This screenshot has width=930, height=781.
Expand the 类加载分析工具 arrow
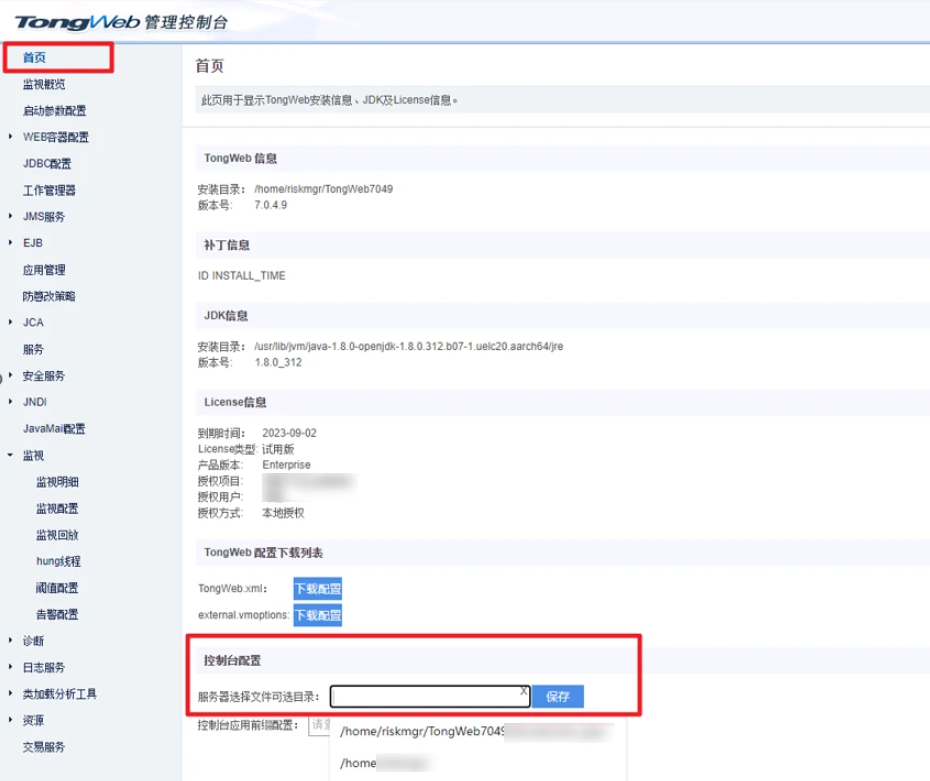click(x=10, y=693)
